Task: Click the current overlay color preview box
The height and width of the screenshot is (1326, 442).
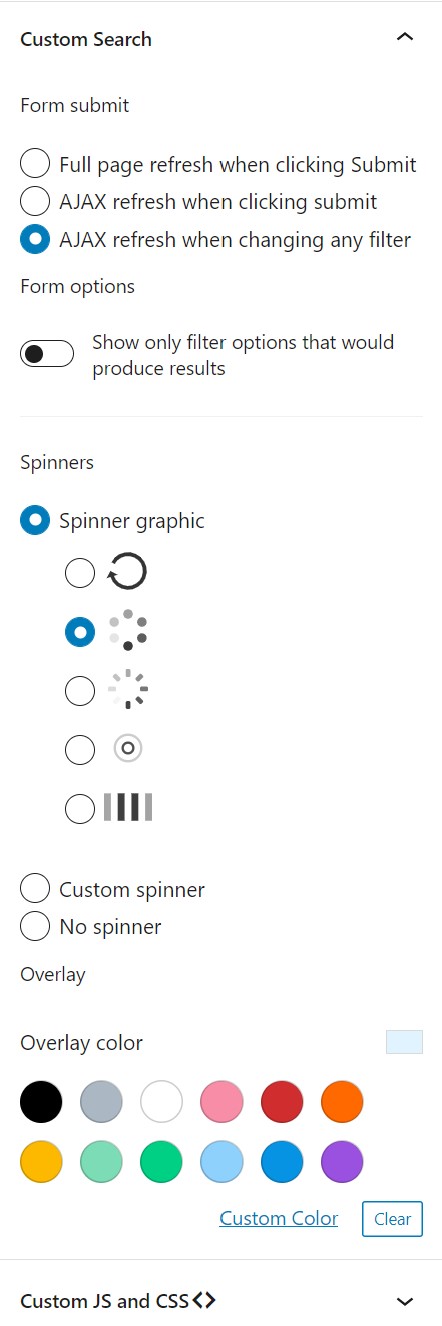Action: coord(404,1042)
